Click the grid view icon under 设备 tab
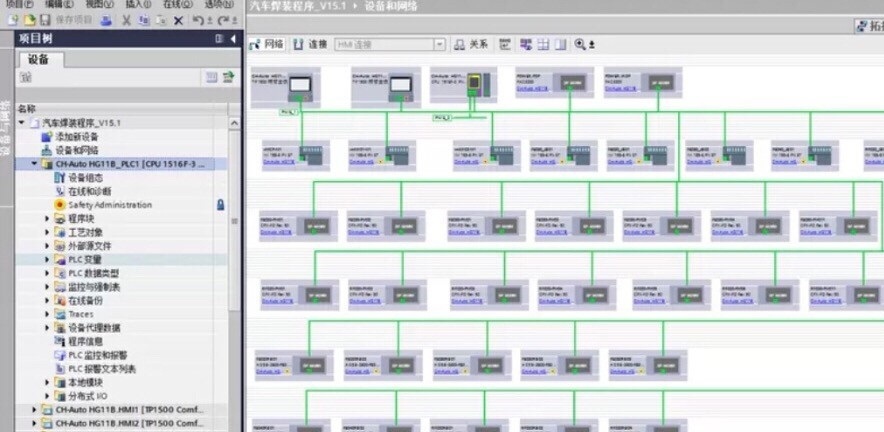This screenshot has height=432, width=884. [x=211, y=77]
